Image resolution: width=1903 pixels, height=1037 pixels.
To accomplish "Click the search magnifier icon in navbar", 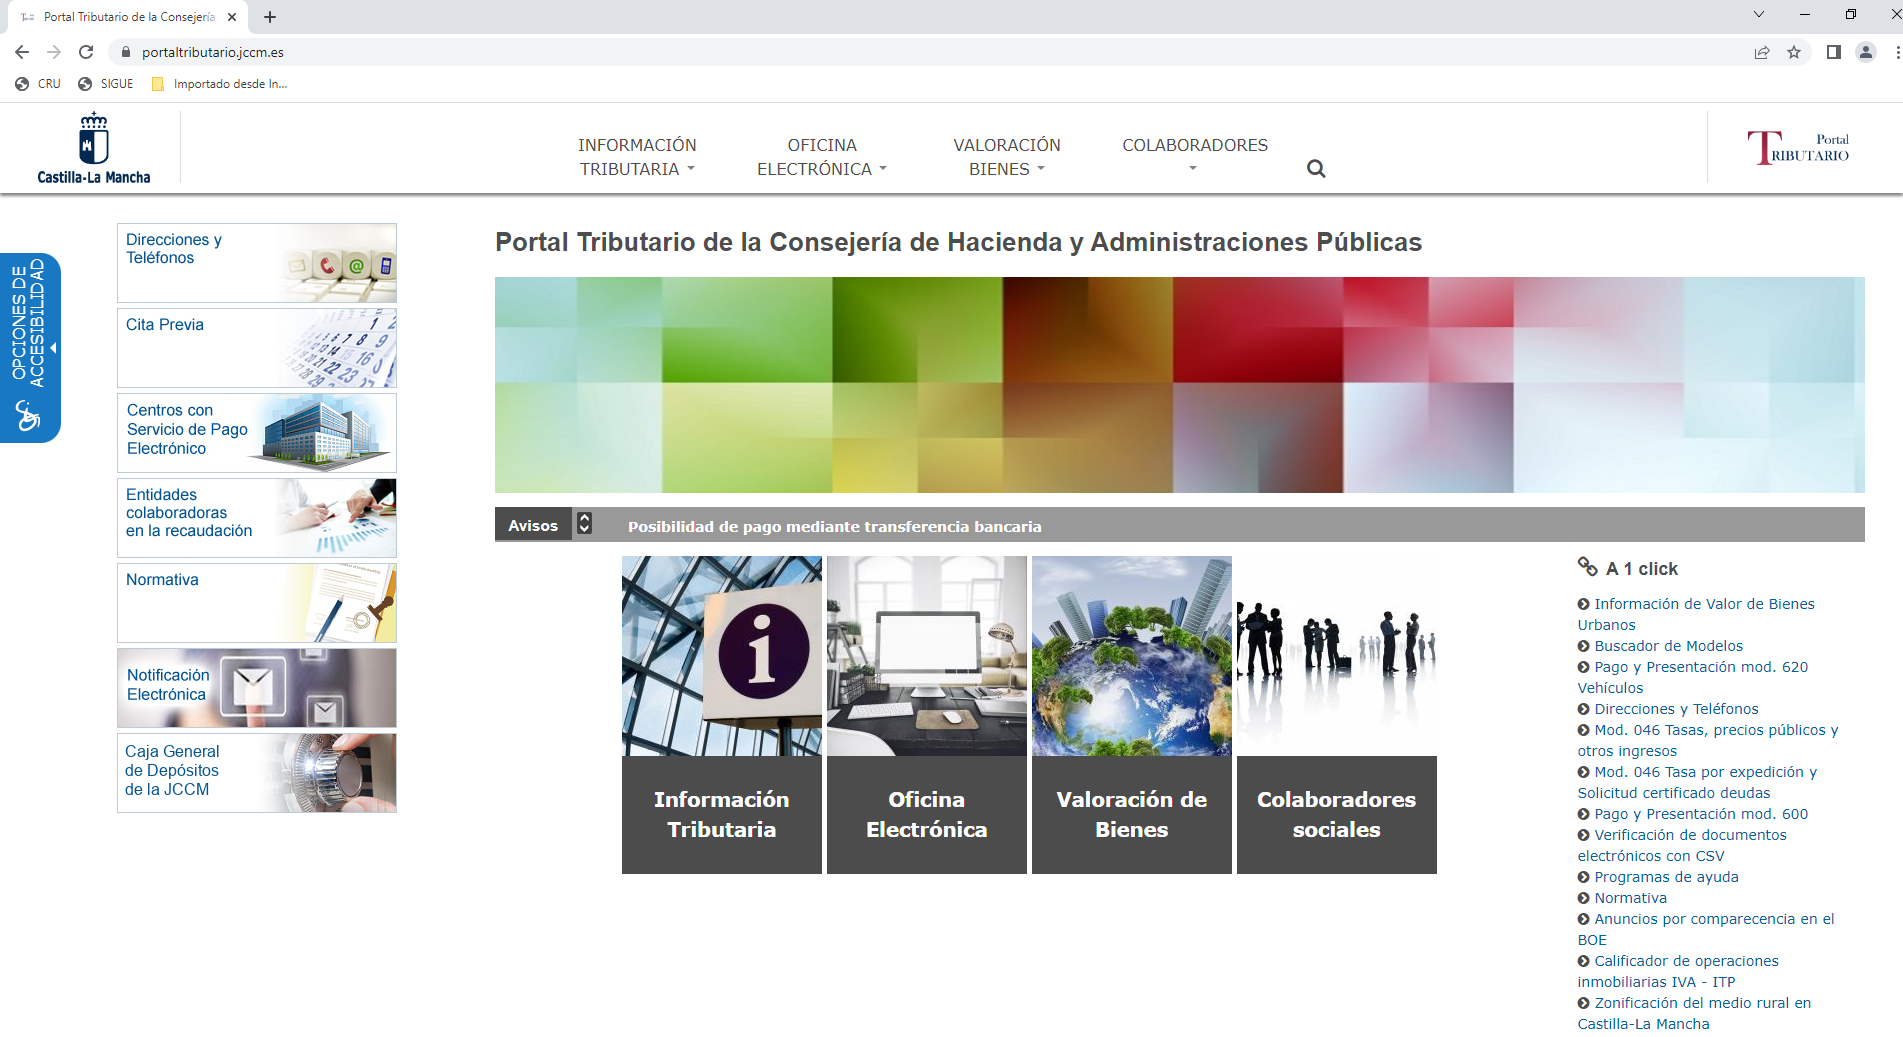I will 1315,169.
